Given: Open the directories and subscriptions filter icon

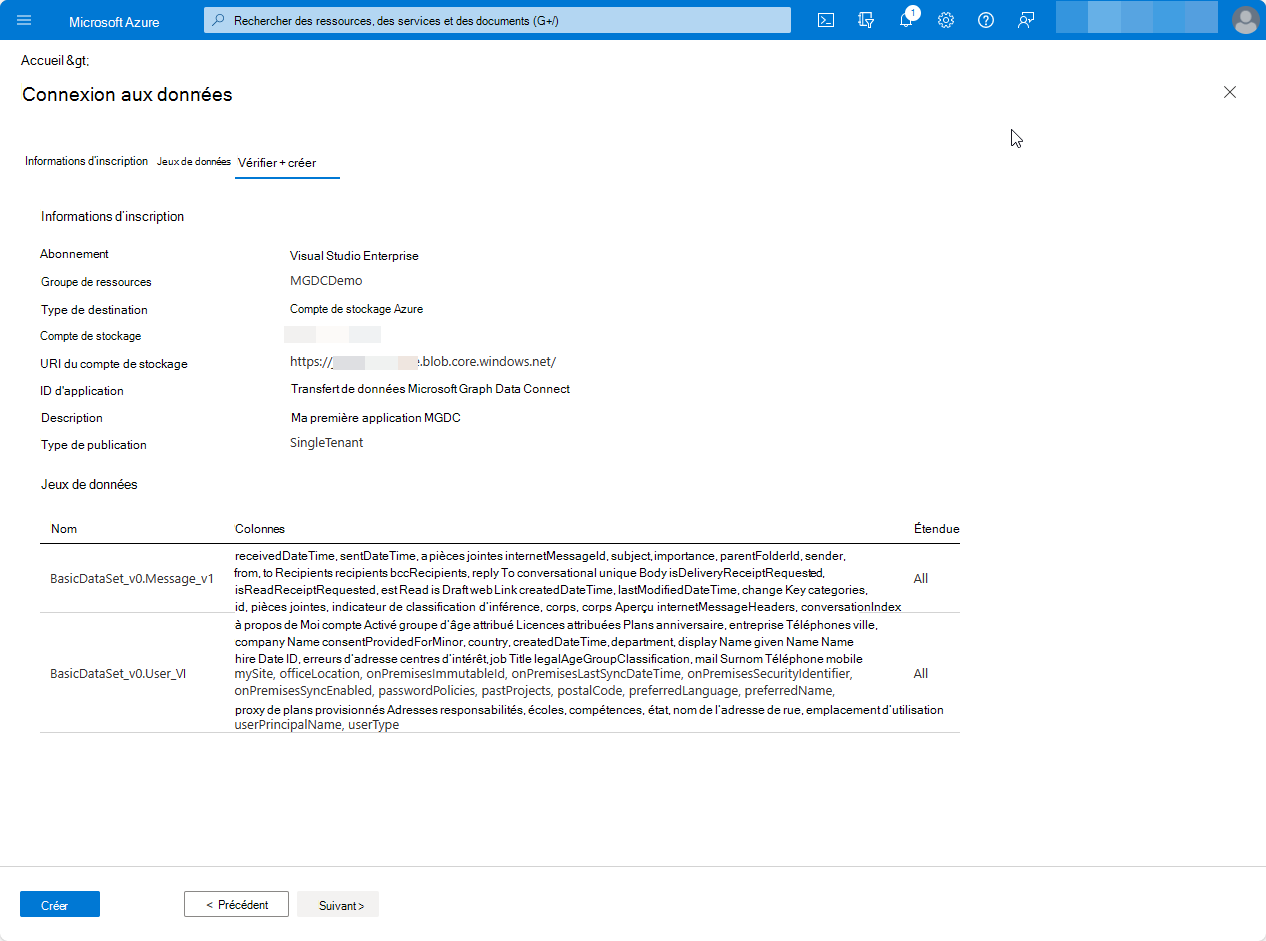Looking at the screenshot, I should (866, 20).
